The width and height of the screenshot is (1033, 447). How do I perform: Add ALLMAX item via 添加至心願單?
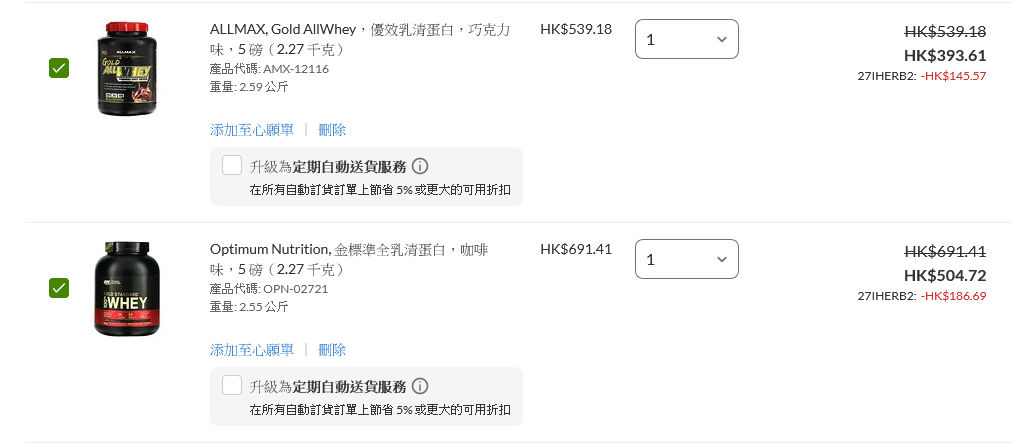(x=252, y=130)
